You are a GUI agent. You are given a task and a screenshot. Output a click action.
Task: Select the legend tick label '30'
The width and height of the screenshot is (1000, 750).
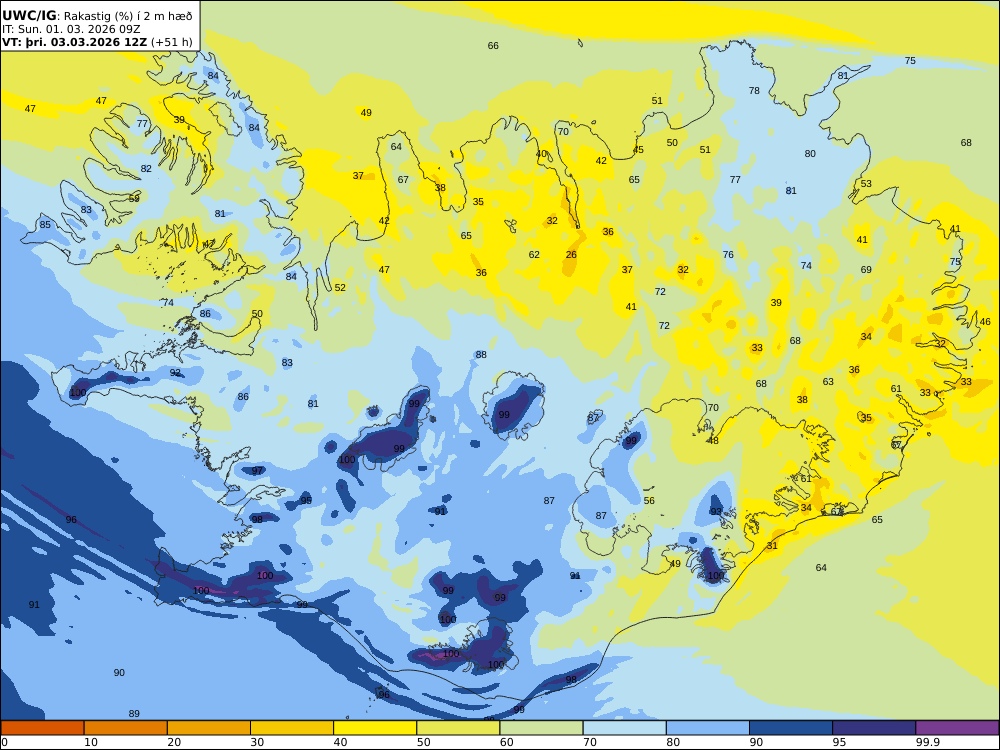(x=258, y=742)
